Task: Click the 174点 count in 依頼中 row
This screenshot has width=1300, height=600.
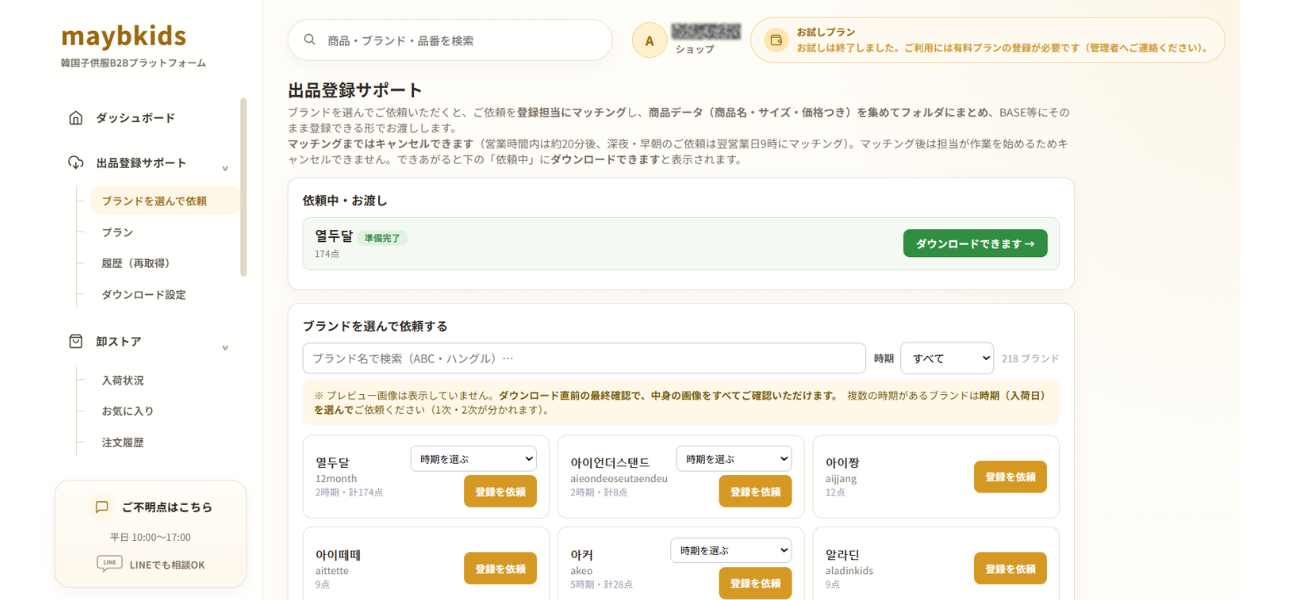Action: tap(327, 254)
